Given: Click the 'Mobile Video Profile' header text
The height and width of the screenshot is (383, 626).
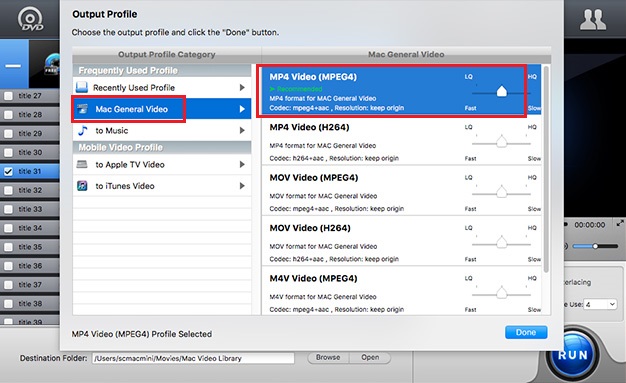Looking at the screenshot, I should [x=121, y=147].
